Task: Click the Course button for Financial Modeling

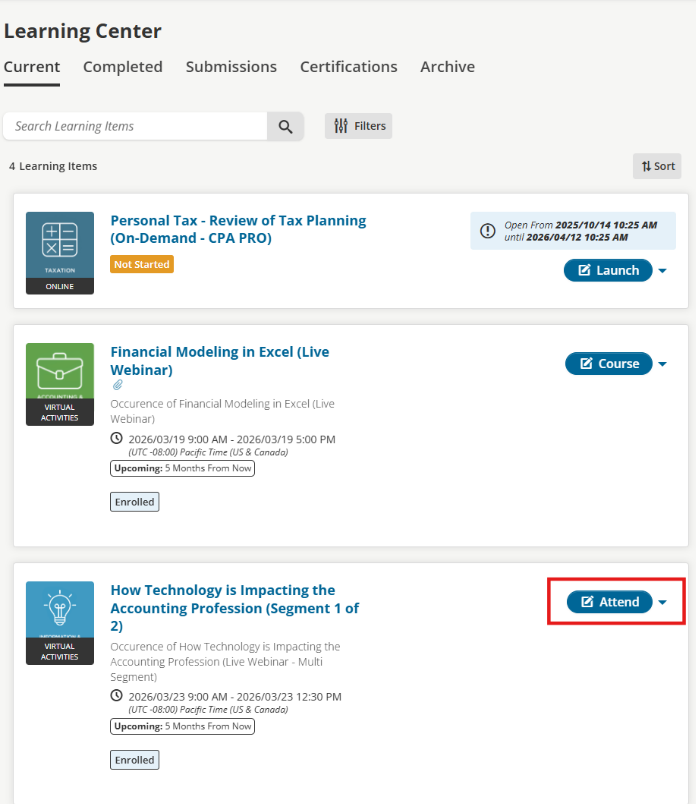Action: click(x=608, y=364)
